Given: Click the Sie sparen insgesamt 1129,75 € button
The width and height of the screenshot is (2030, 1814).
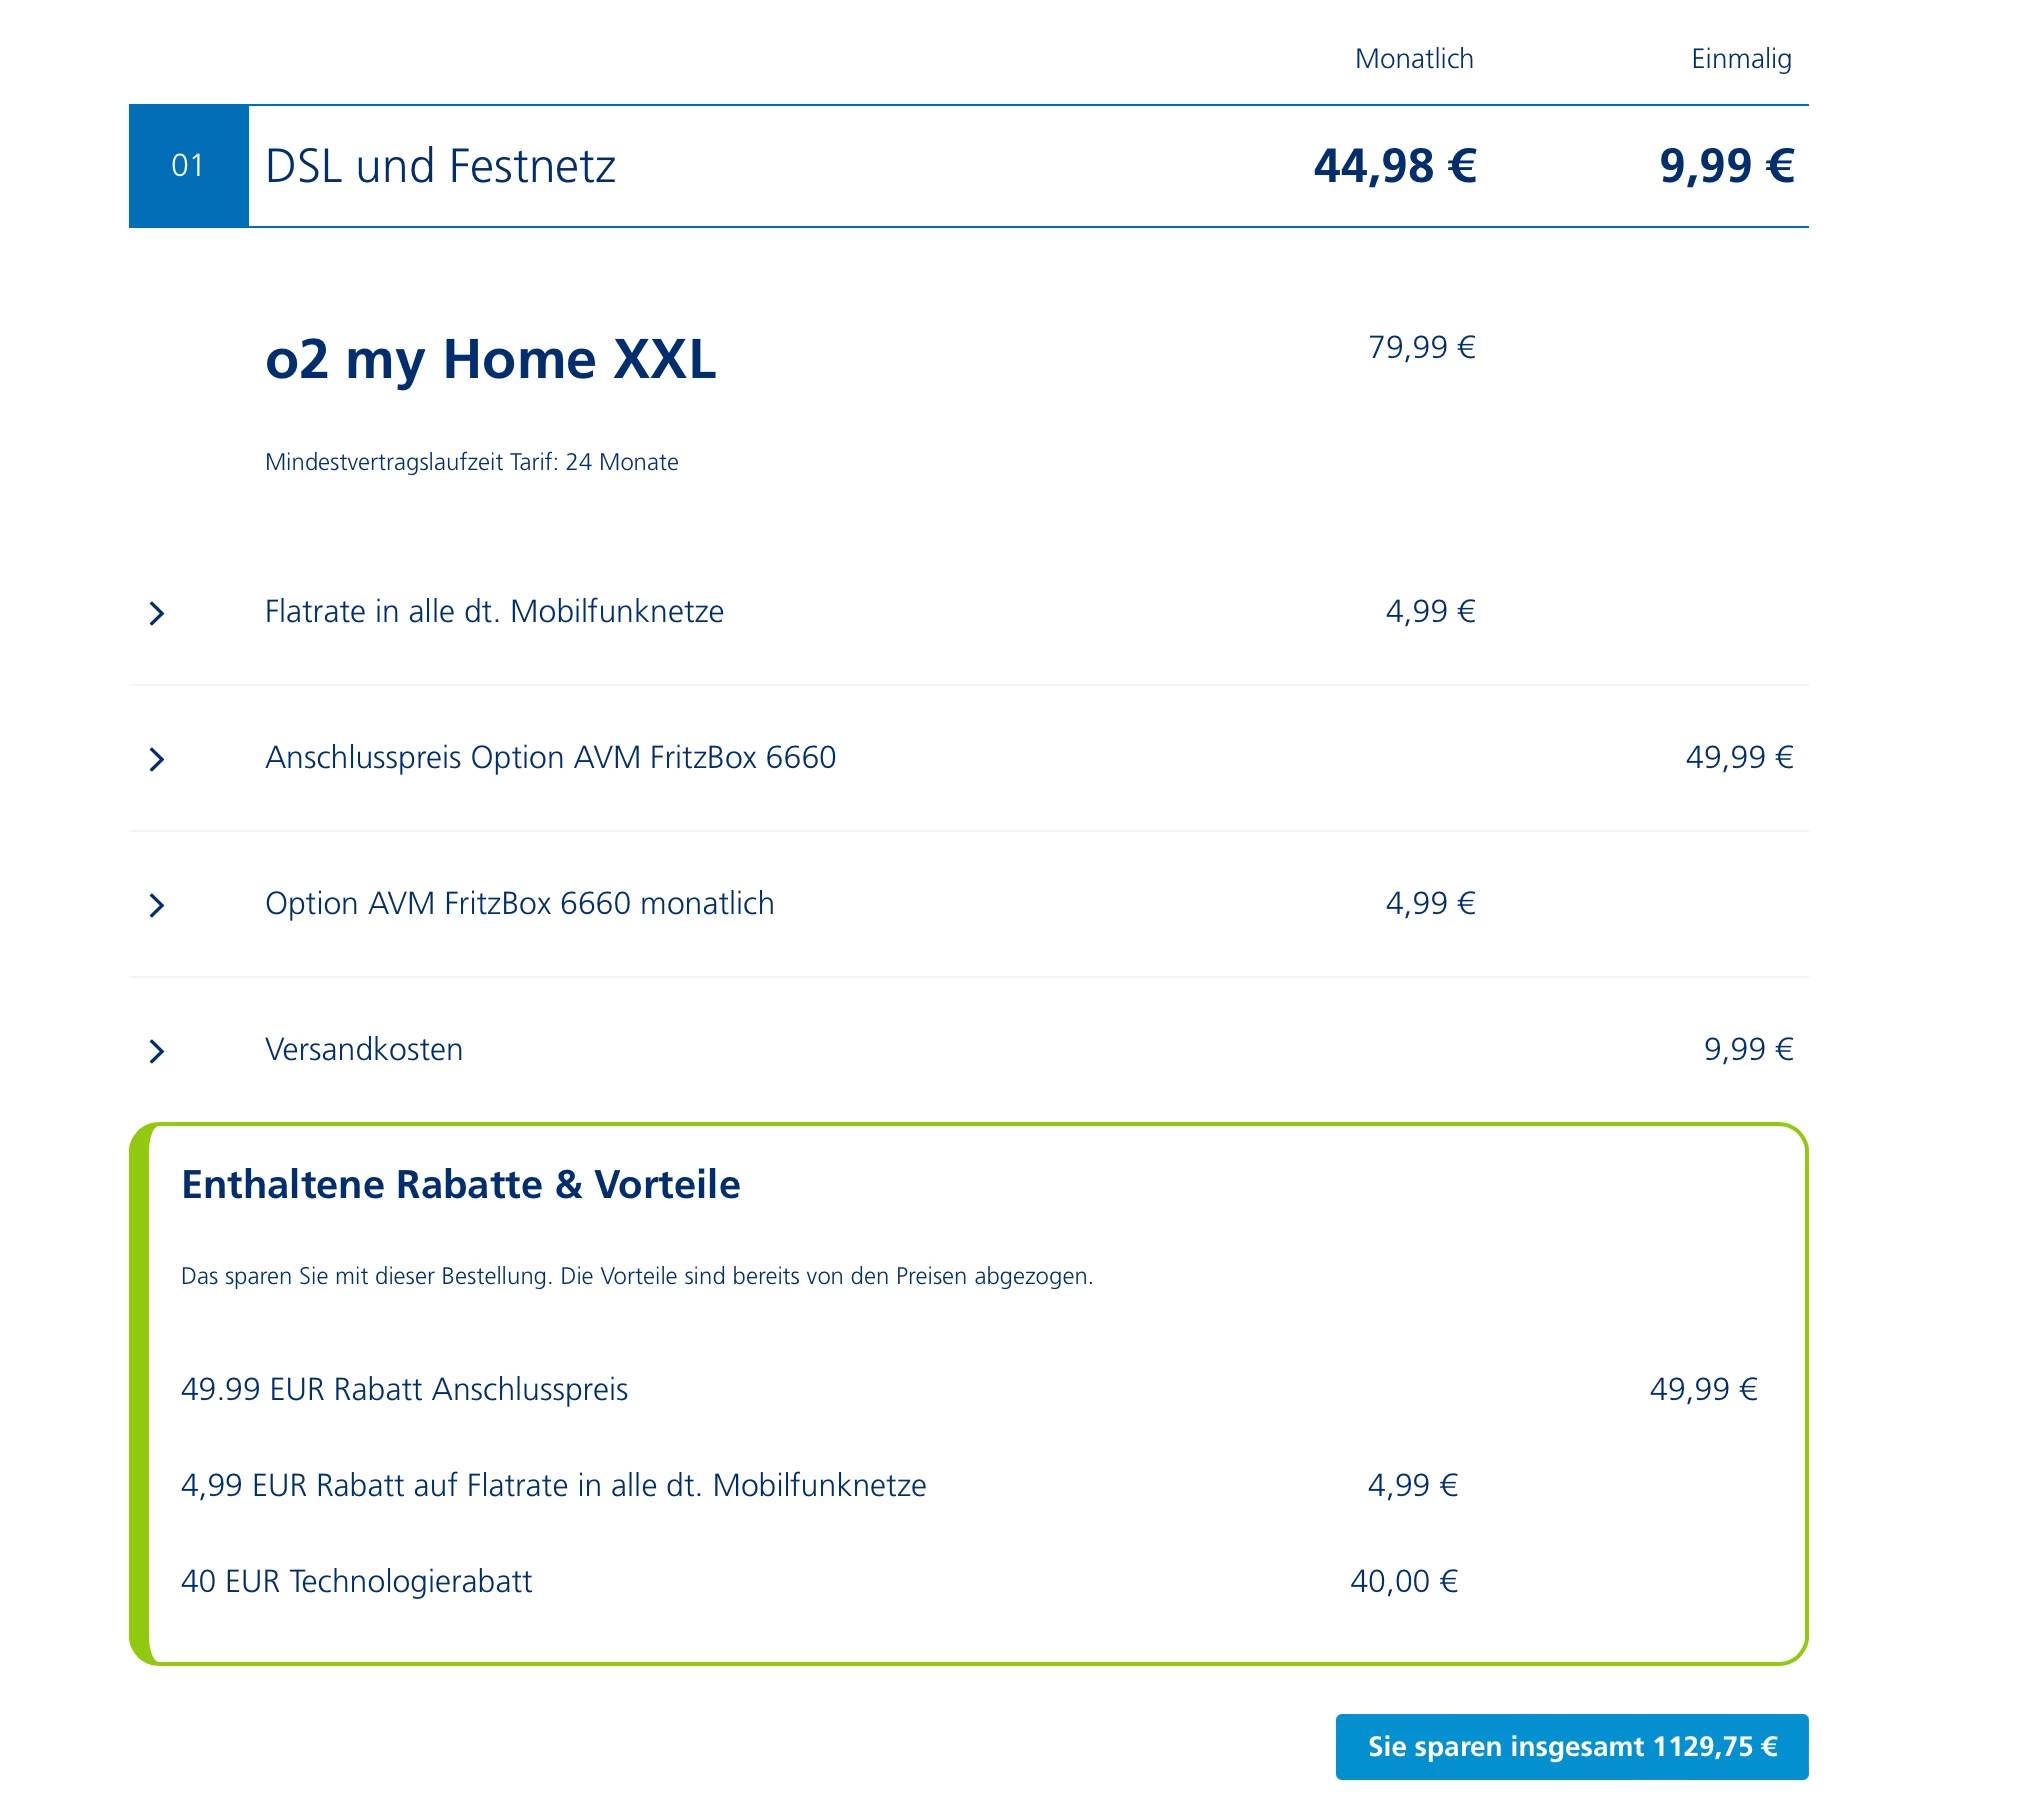Looking at the screenshot, I should pyautogui.click(x=1571, y=1746).
